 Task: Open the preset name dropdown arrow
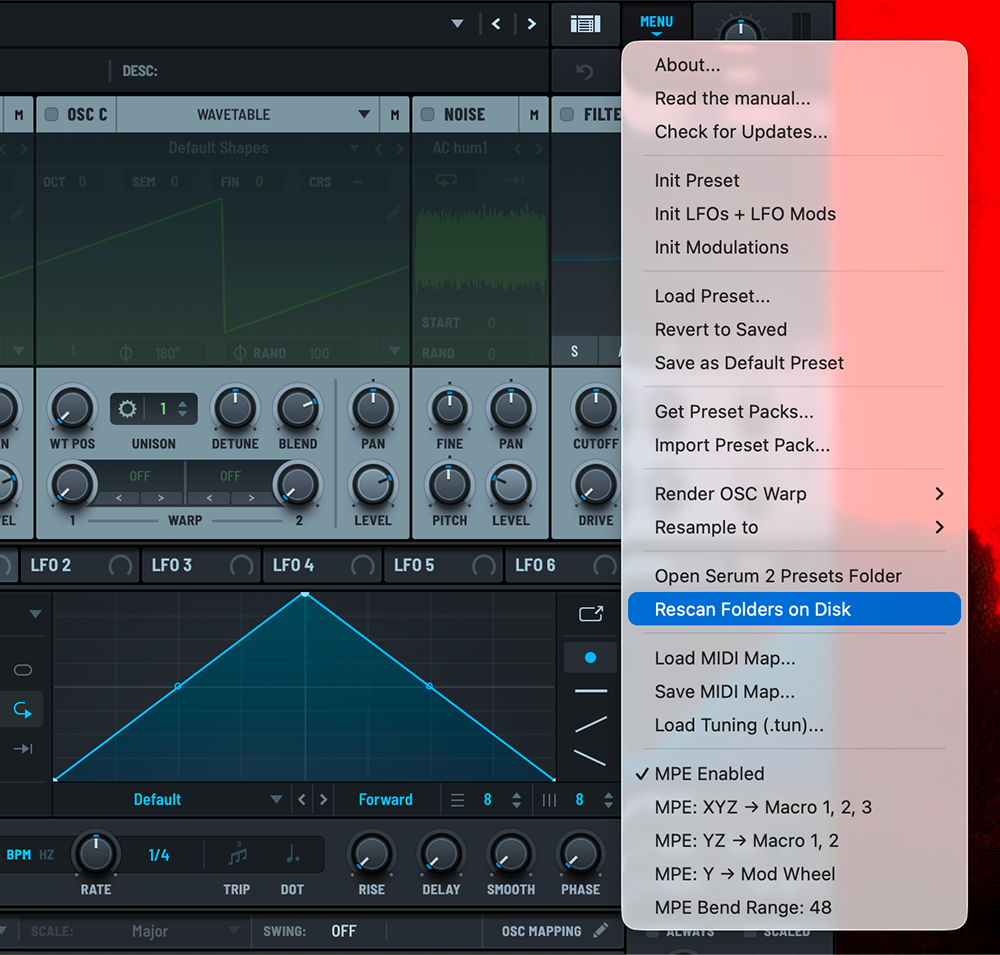point(457,24)
